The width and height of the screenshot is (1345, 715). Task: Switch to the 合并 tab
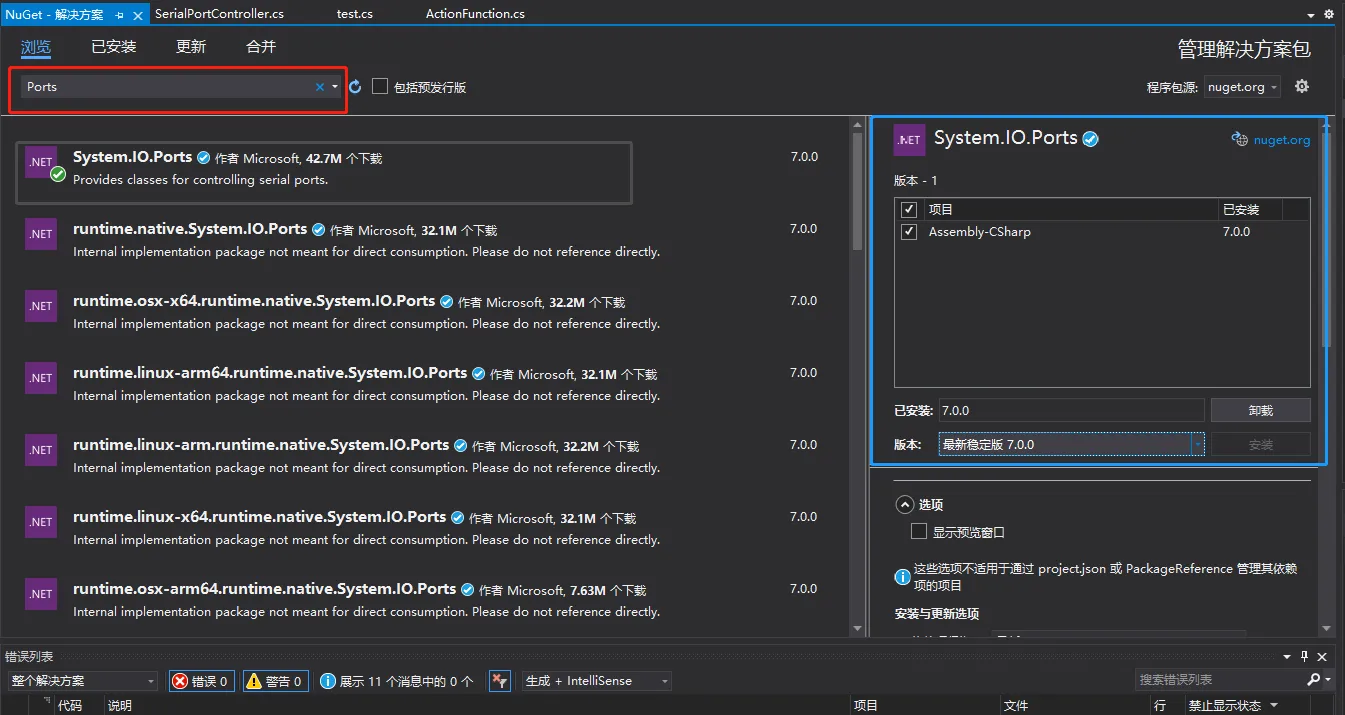click(261, 47)
